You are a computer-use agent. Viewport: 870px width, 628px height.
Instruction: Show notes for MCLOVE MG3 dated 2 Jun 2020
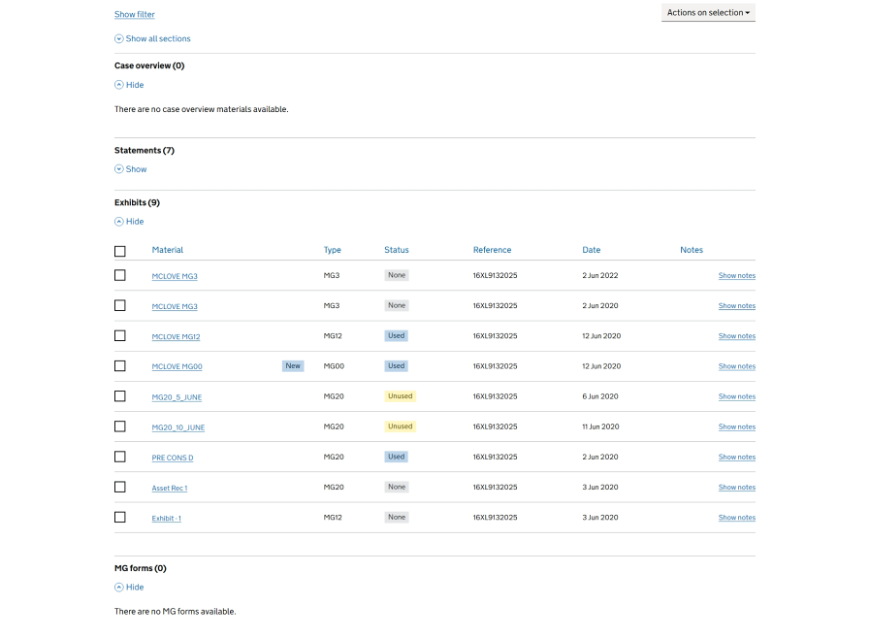click(737, 306)
